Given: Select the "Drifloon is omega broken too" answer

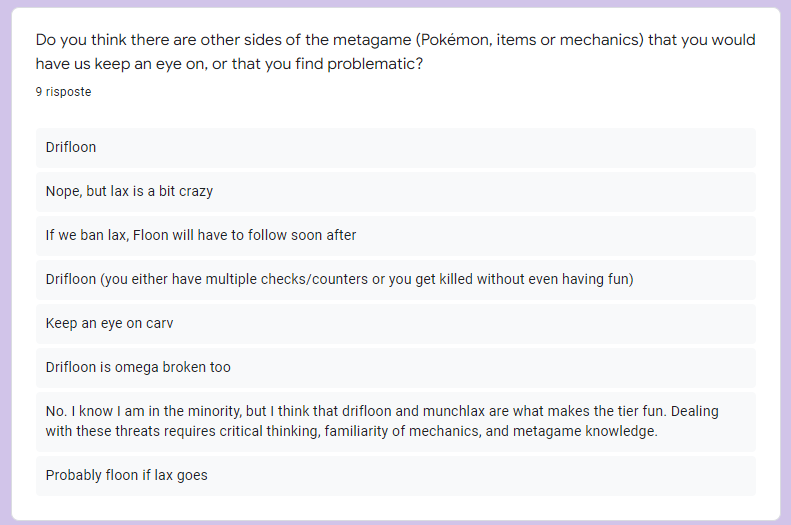Looking at the screenshot, I should pos(138,367).
